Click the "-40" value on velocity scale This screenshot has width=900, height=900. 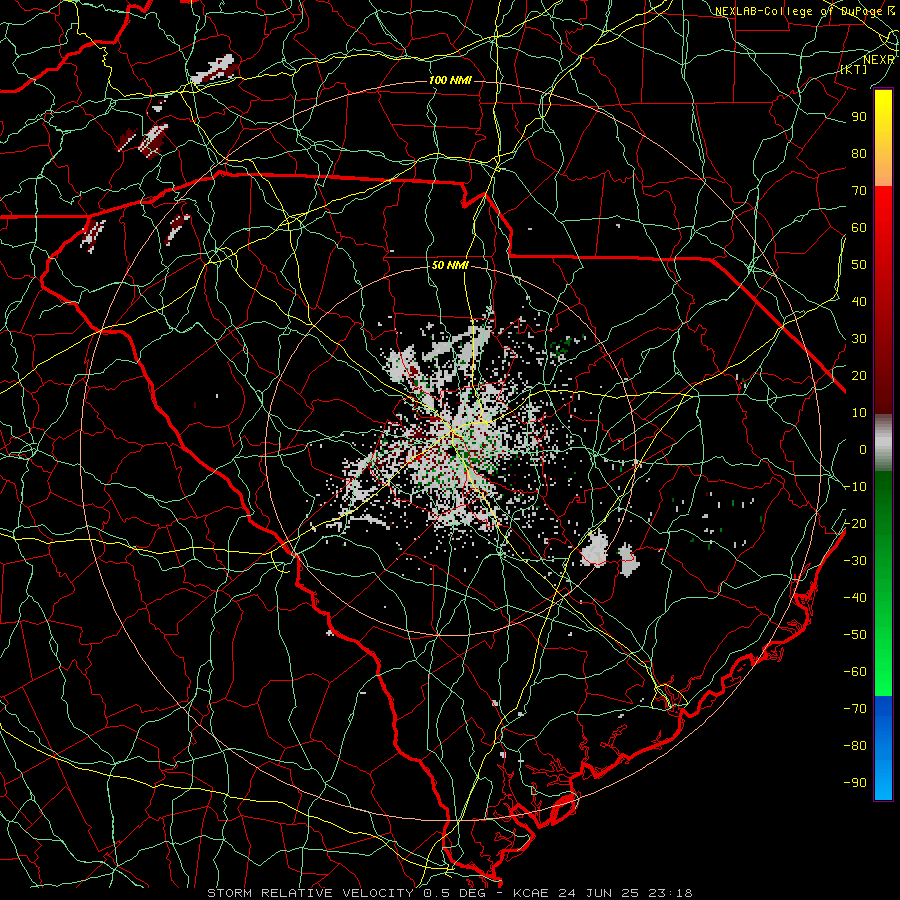tap(855, 598)
